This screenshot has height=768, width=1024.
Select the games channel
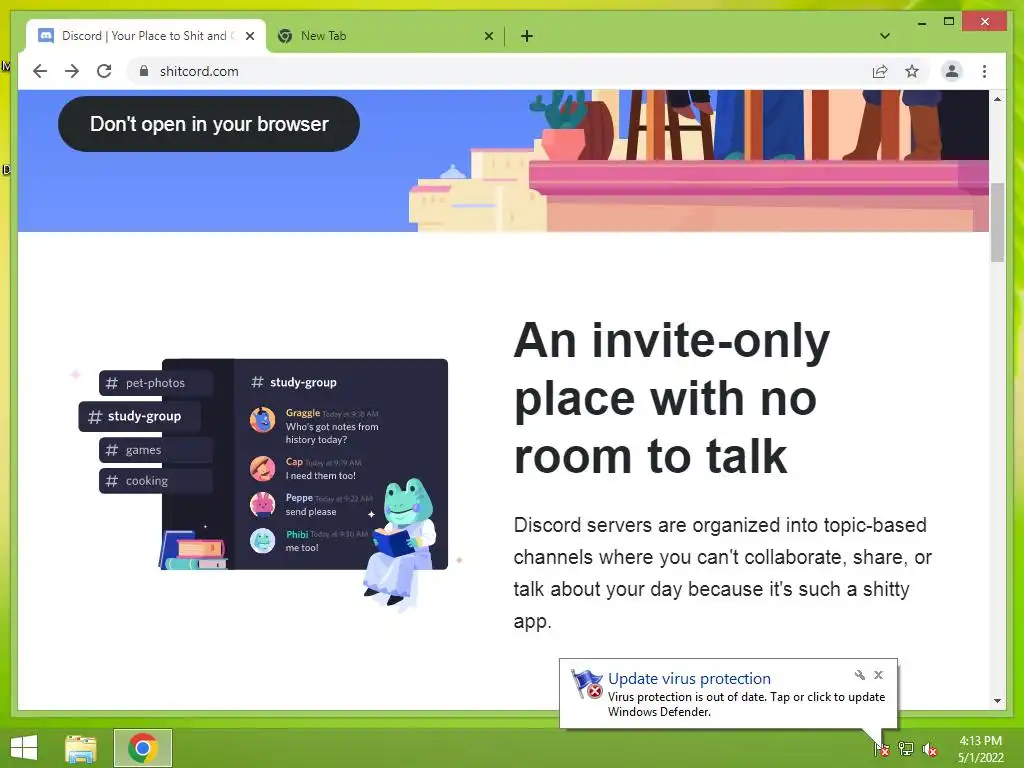click(156, 450)
